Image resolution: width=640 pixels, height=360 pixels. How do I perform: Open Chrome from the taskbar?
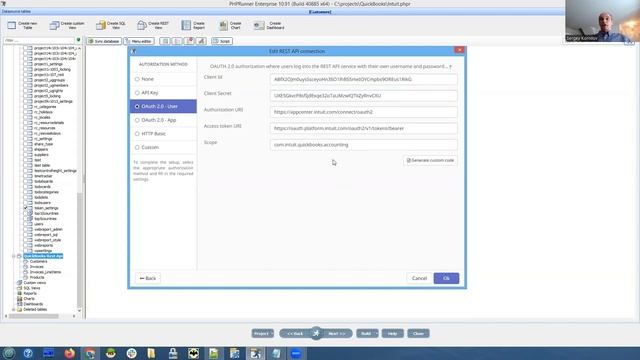point(90,353)
